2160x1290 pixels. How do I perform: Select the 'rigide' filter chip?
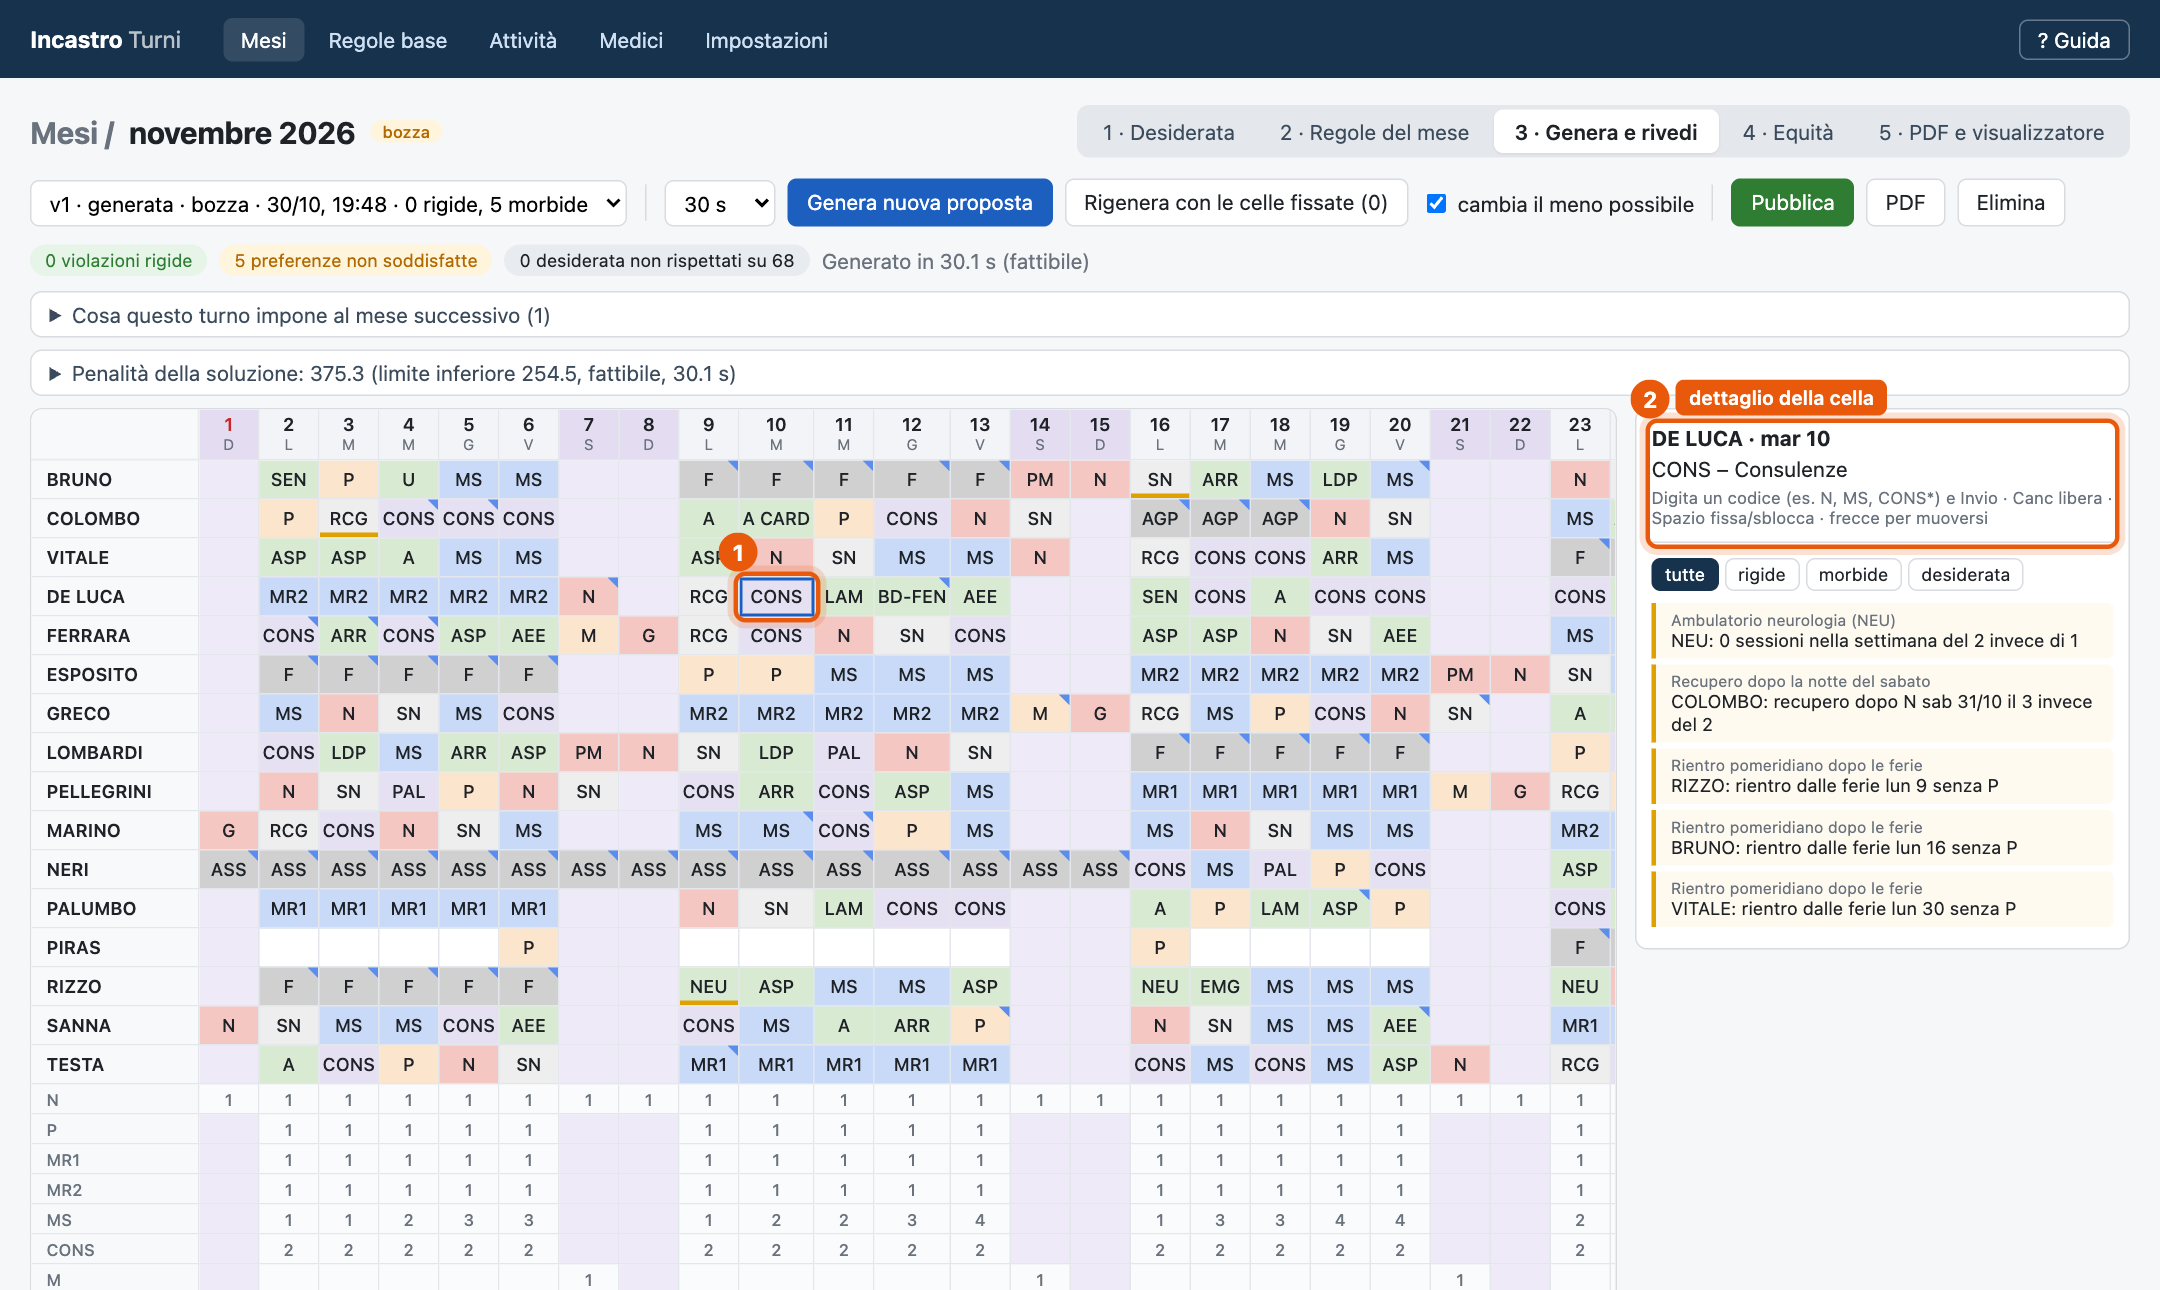pos(1761,574)
